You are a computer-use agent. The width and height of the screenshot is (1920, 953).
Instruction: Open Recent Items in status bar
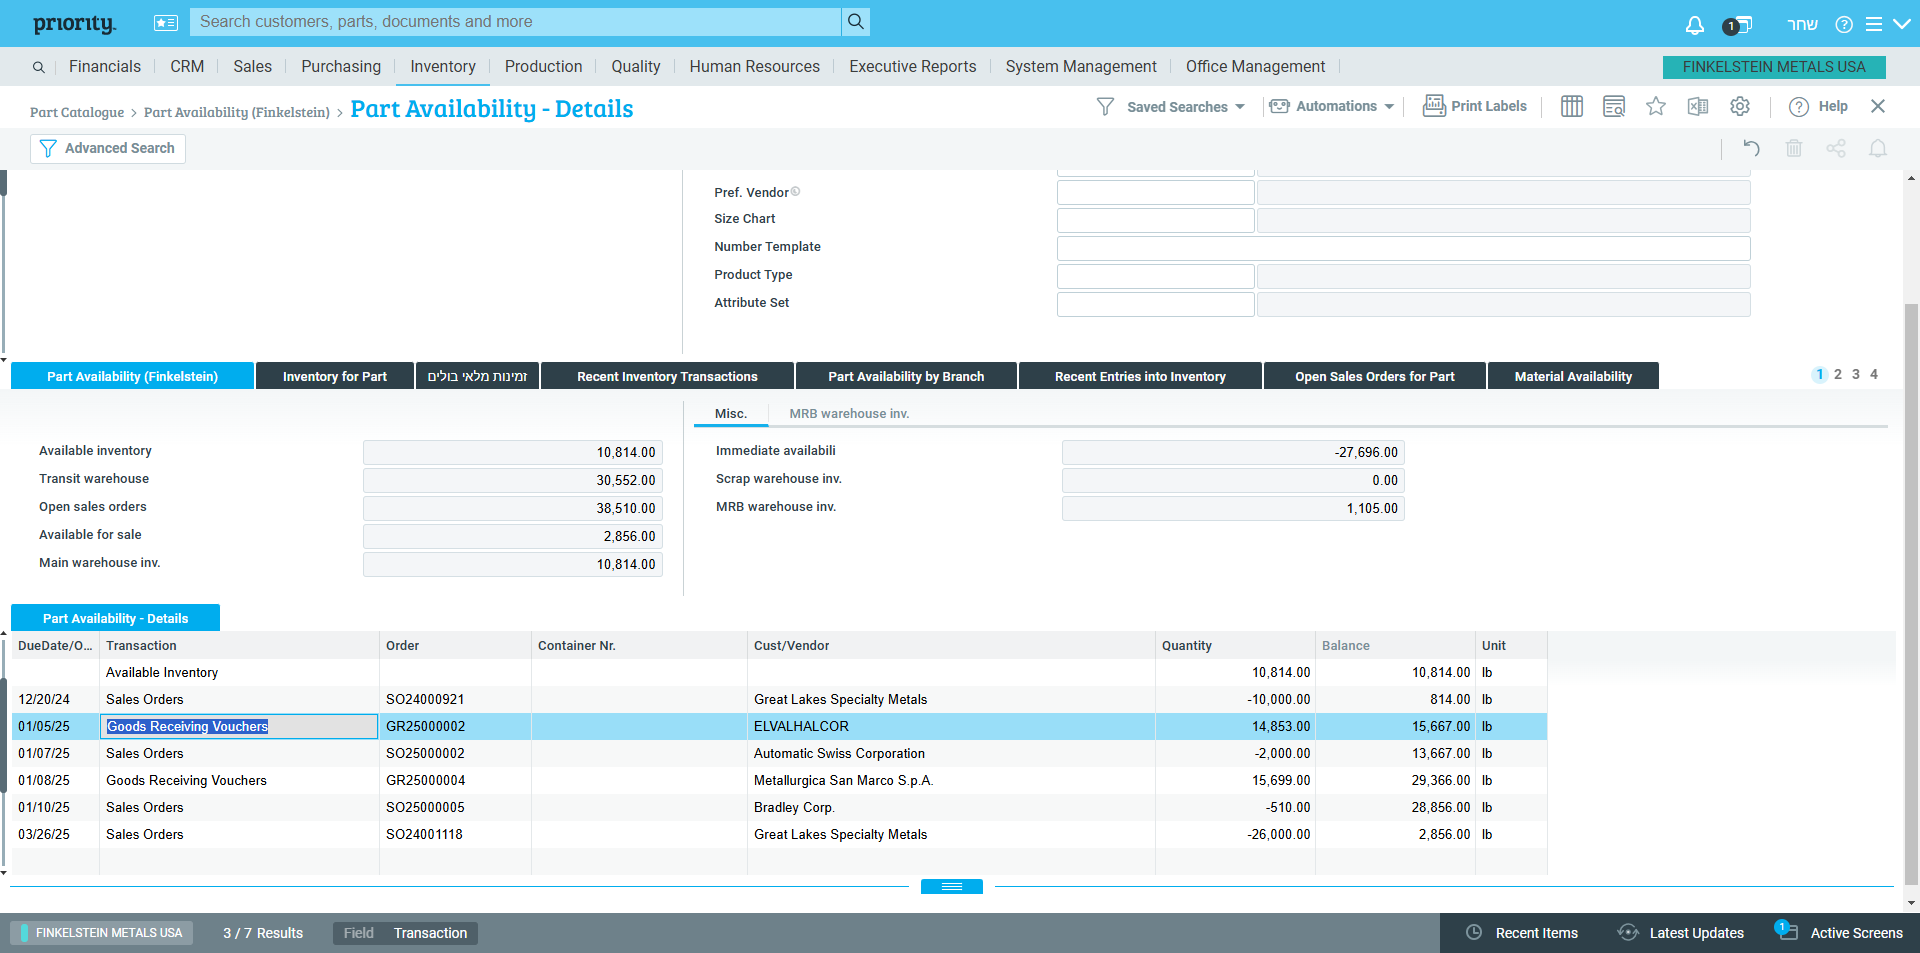pyautogui.click(x=1522, y=932)
